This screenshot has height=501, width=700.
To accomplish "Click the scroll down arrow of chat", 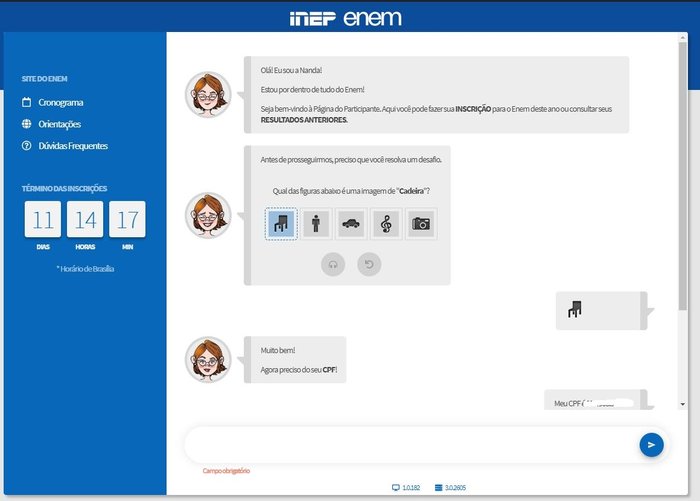I will click(x=683, y=405).
